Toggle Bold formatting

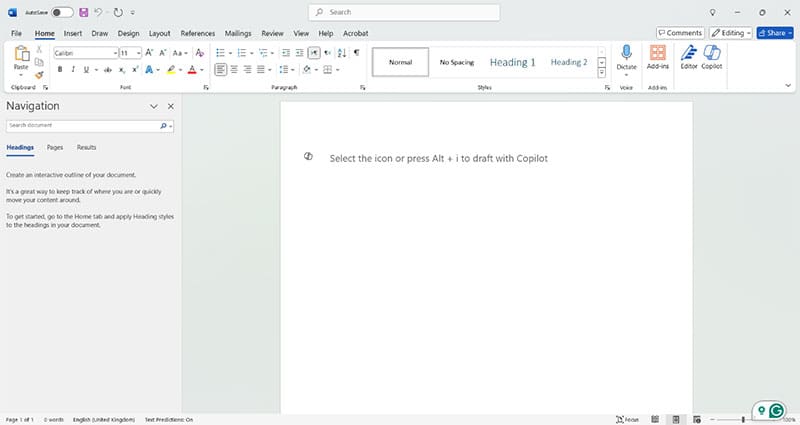(60, 69)
